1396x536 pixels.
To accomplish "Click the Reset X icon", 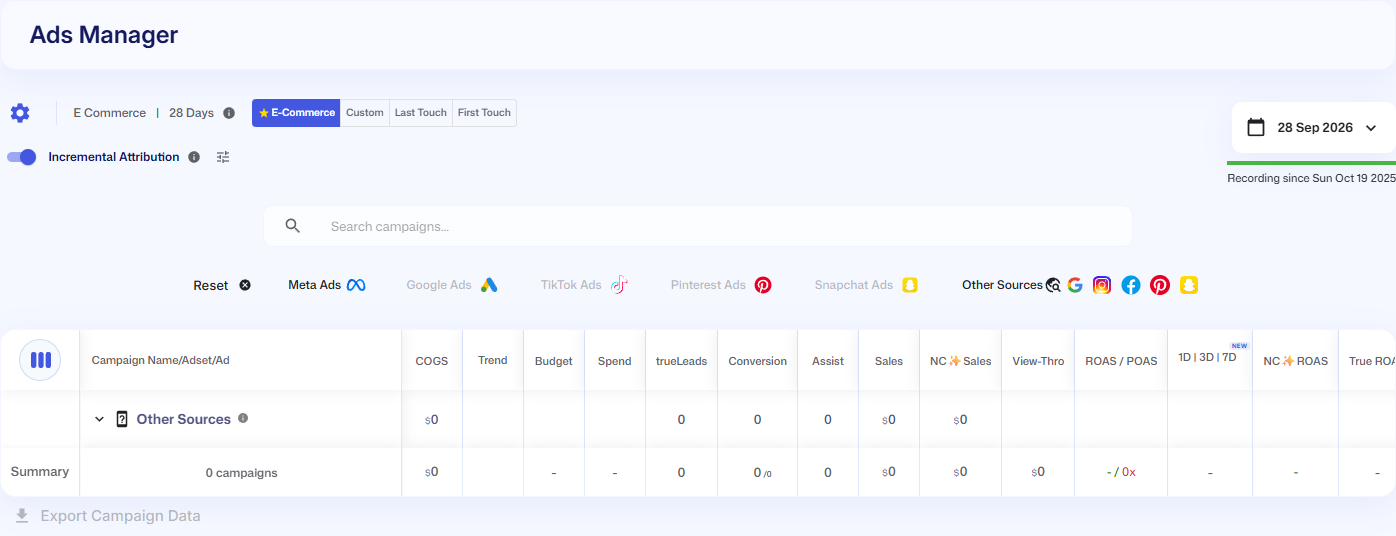I will 245,285.
